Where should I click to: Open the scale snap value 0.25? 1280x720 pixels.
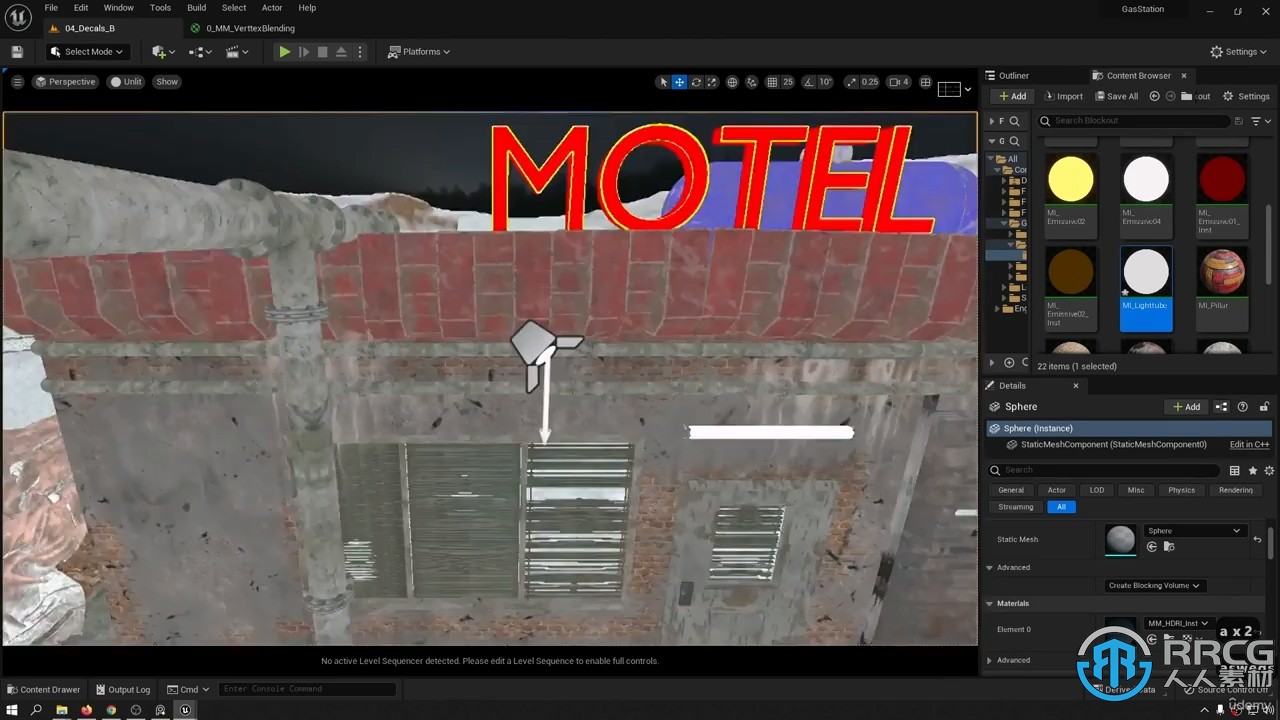point(870,82)
